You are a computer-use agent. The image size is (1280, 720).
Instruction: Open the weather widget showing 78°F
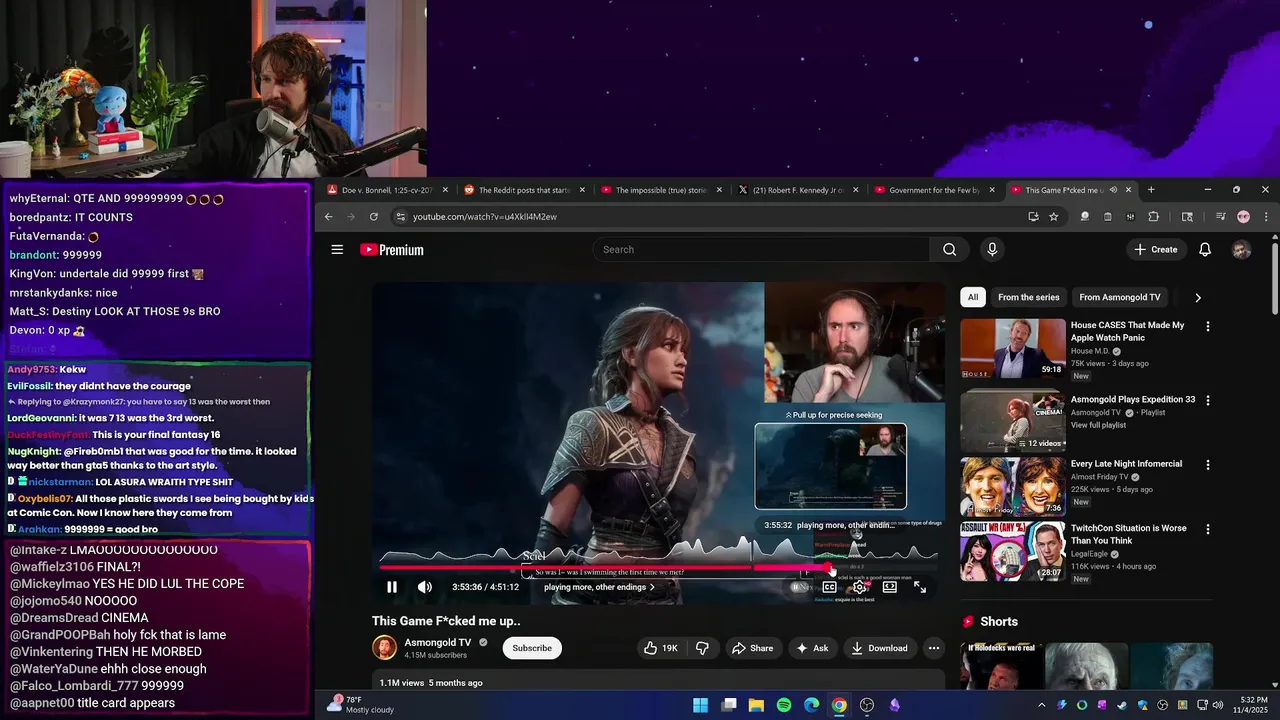point(360,705)
